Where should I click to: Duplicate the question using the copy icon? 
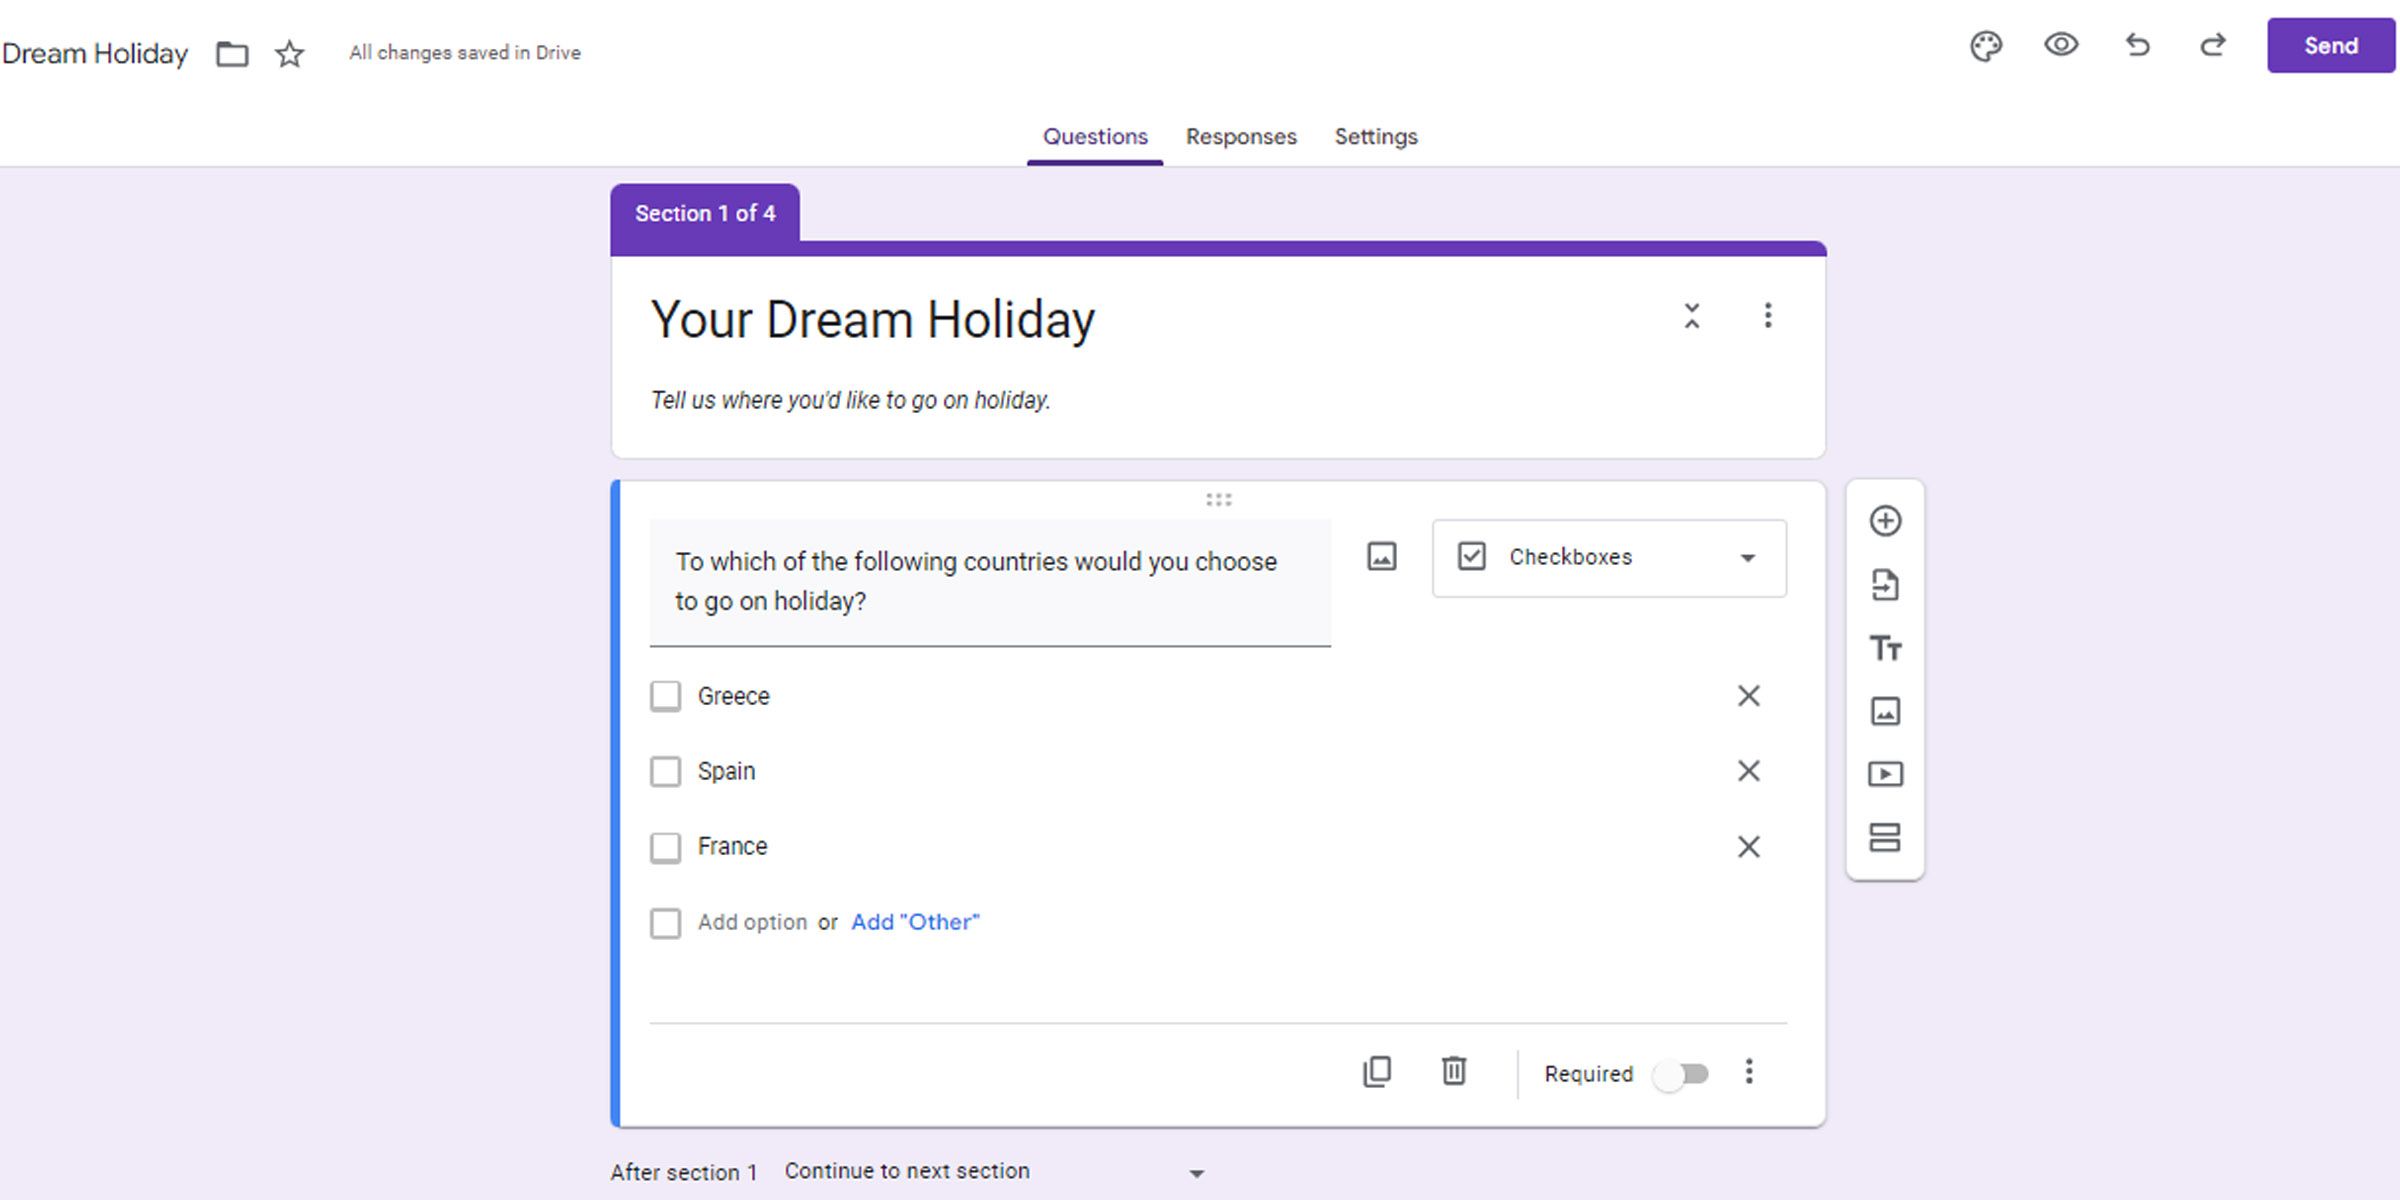1377,1072
